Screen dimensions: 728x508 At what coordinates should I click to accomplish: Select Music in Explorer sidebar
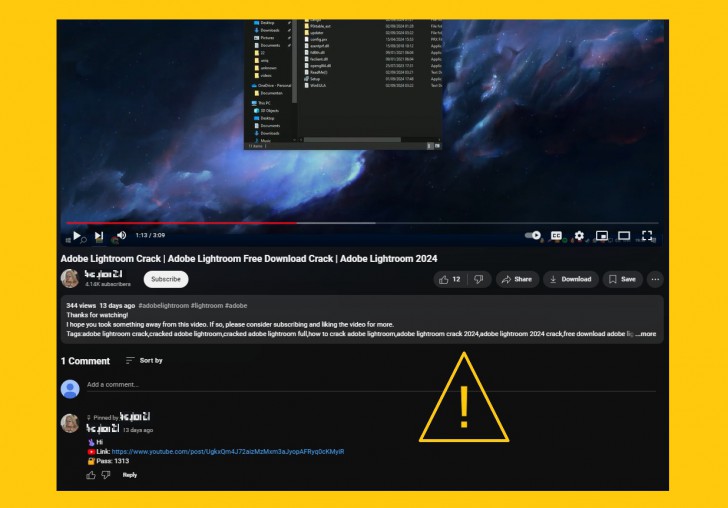tap(265, 140)
